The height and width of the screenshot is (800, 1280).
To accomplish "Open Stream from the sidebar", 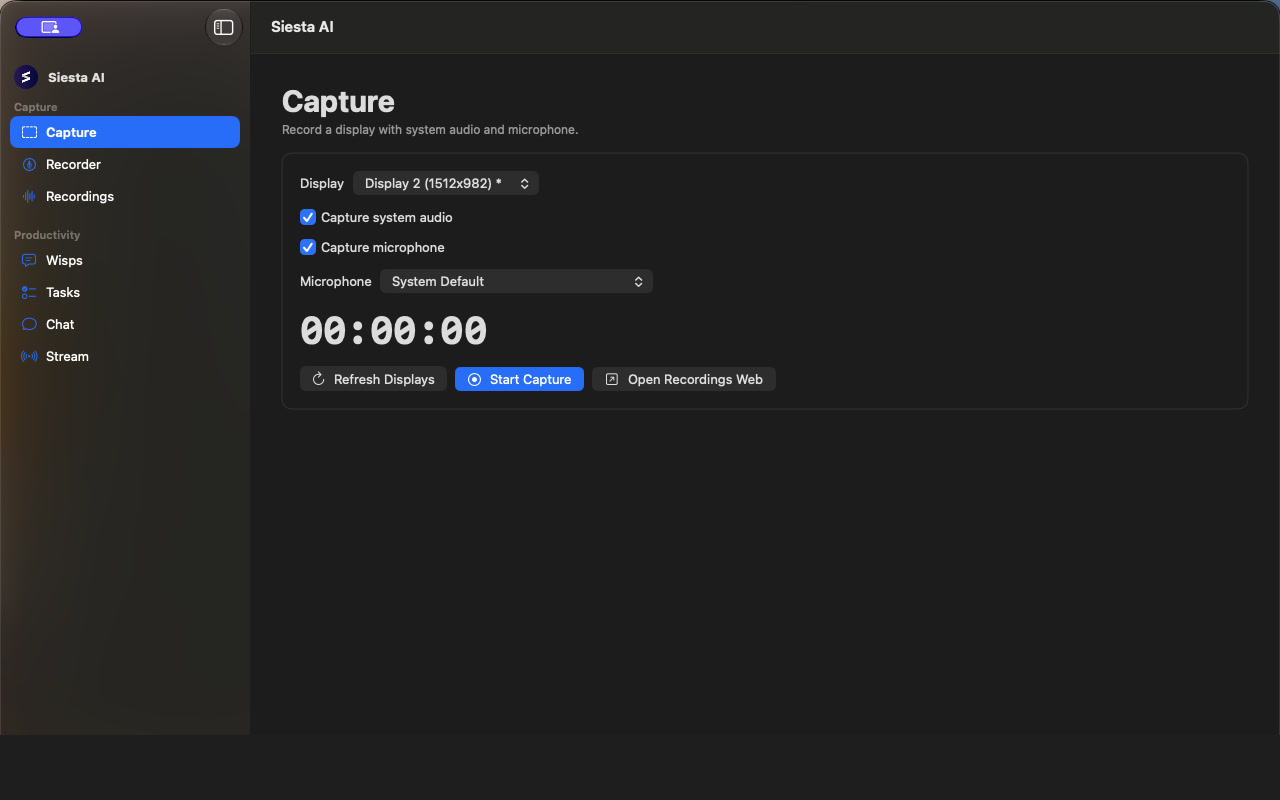I will pos(125,356).
